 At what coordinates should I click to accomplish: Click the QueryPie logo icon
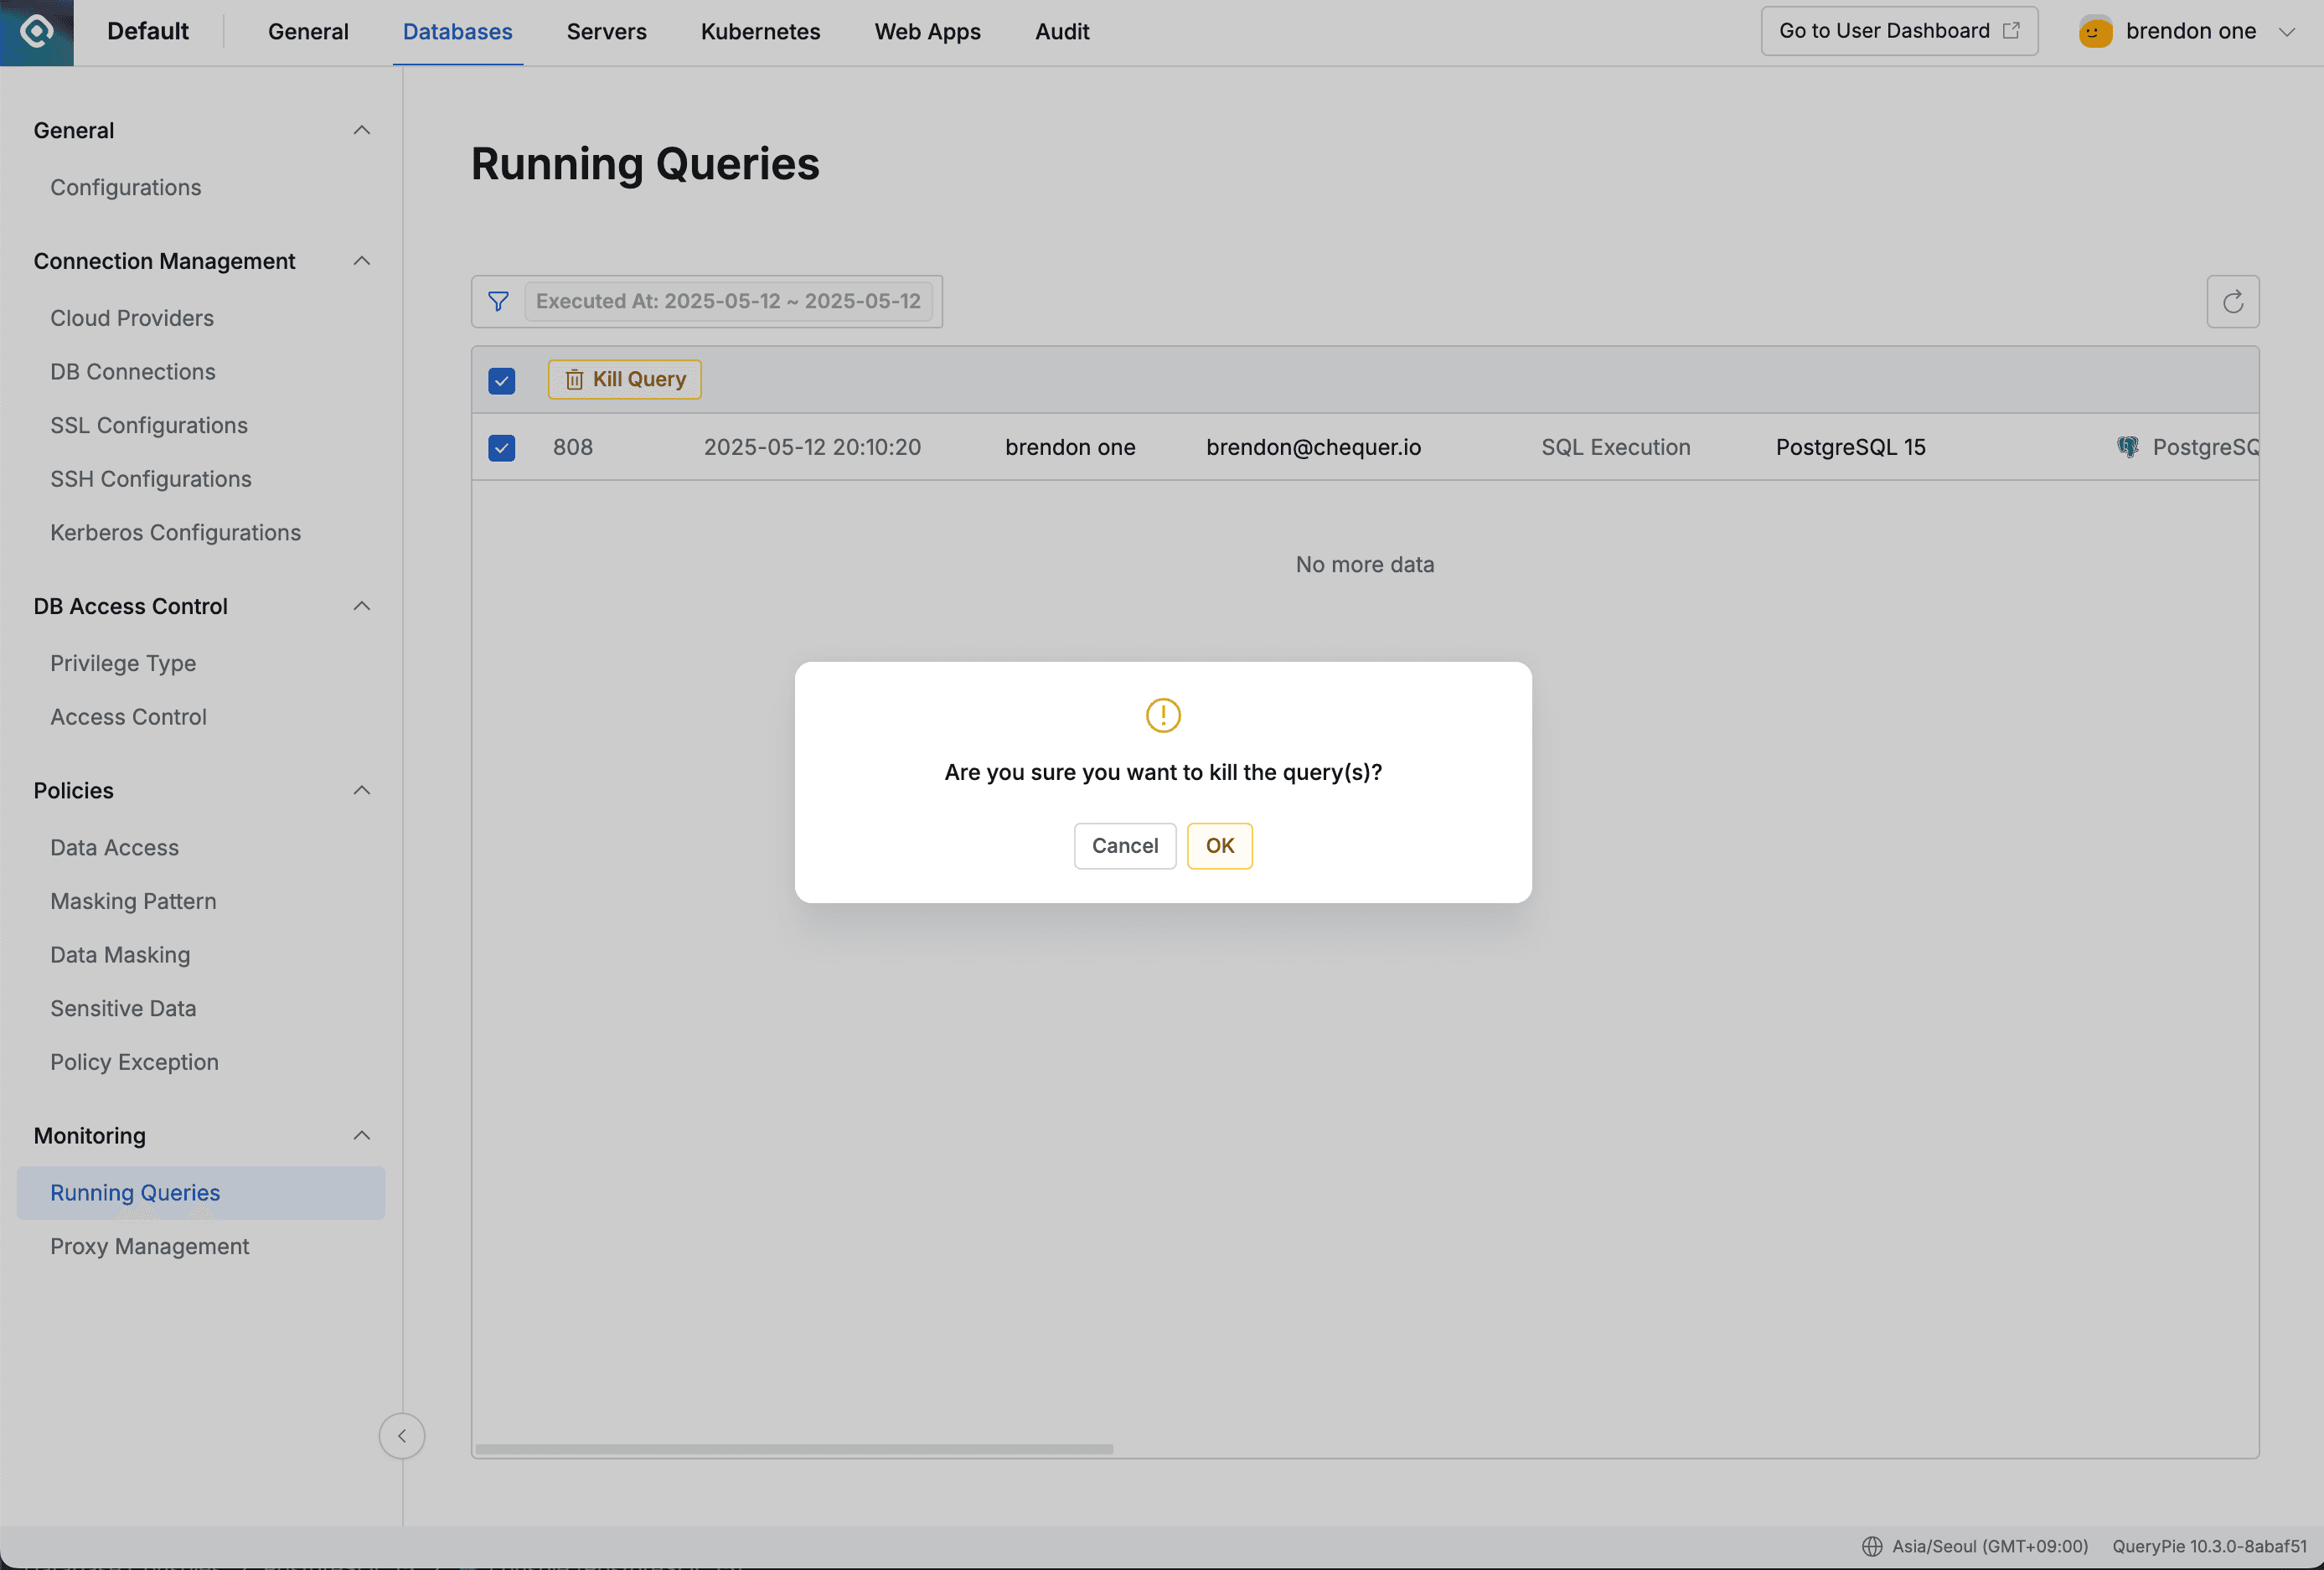pyautogui.click(x=36, y=32)
